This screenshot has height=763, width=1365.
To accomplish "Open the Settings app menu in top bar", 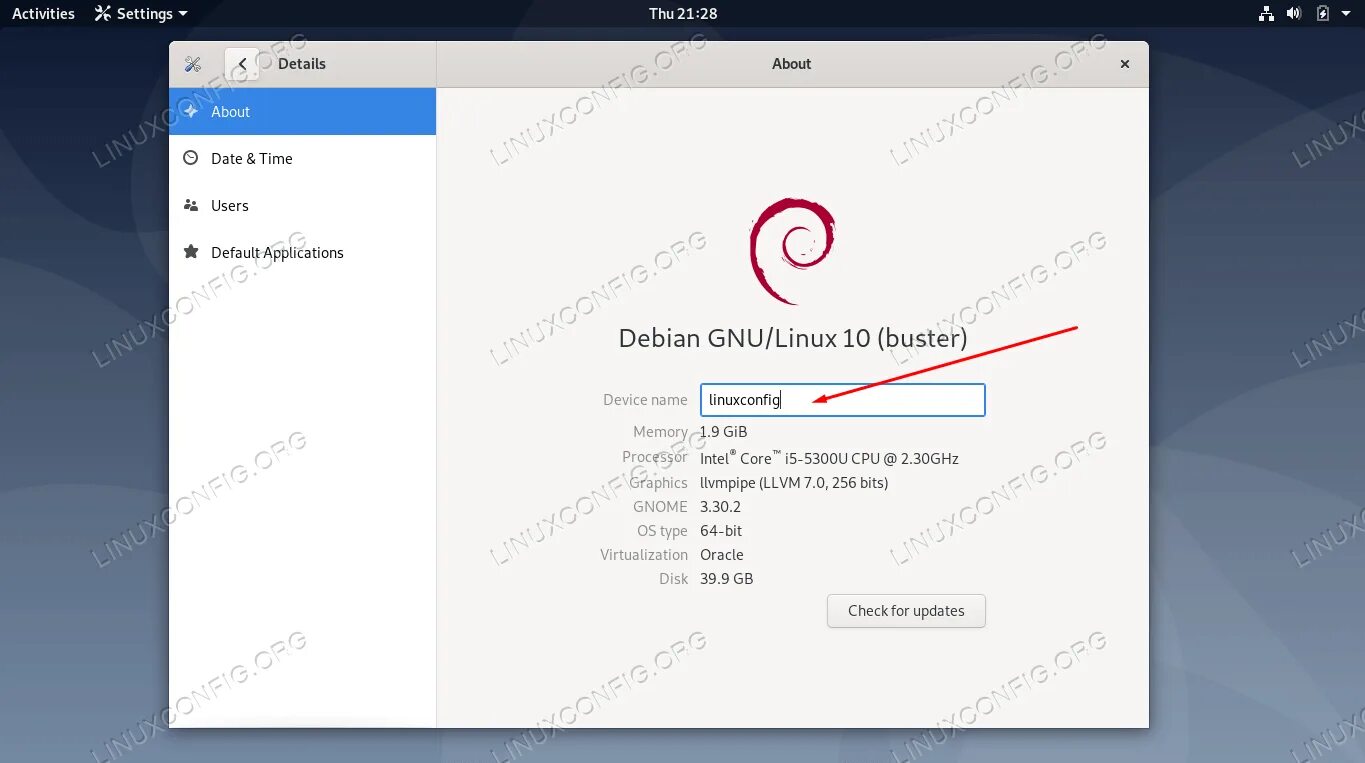I will (x=141, y=13).
